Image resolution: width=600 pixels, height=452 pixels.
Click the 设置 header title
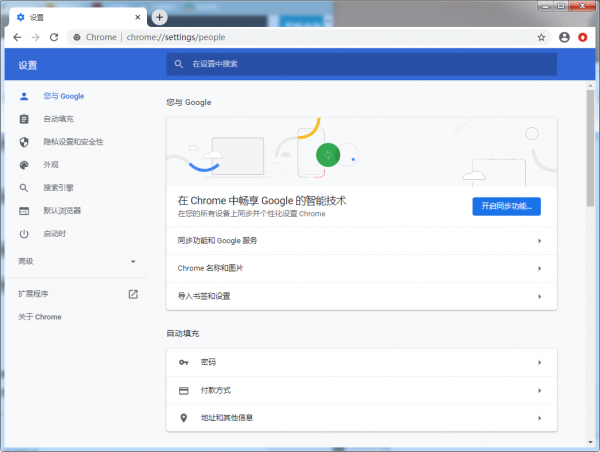[x=28, y=65]
